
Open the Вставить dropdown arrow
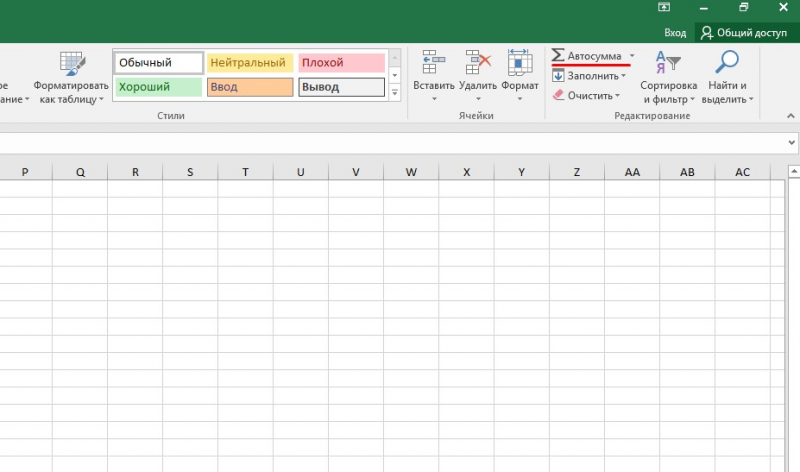[x=434, y=99]
